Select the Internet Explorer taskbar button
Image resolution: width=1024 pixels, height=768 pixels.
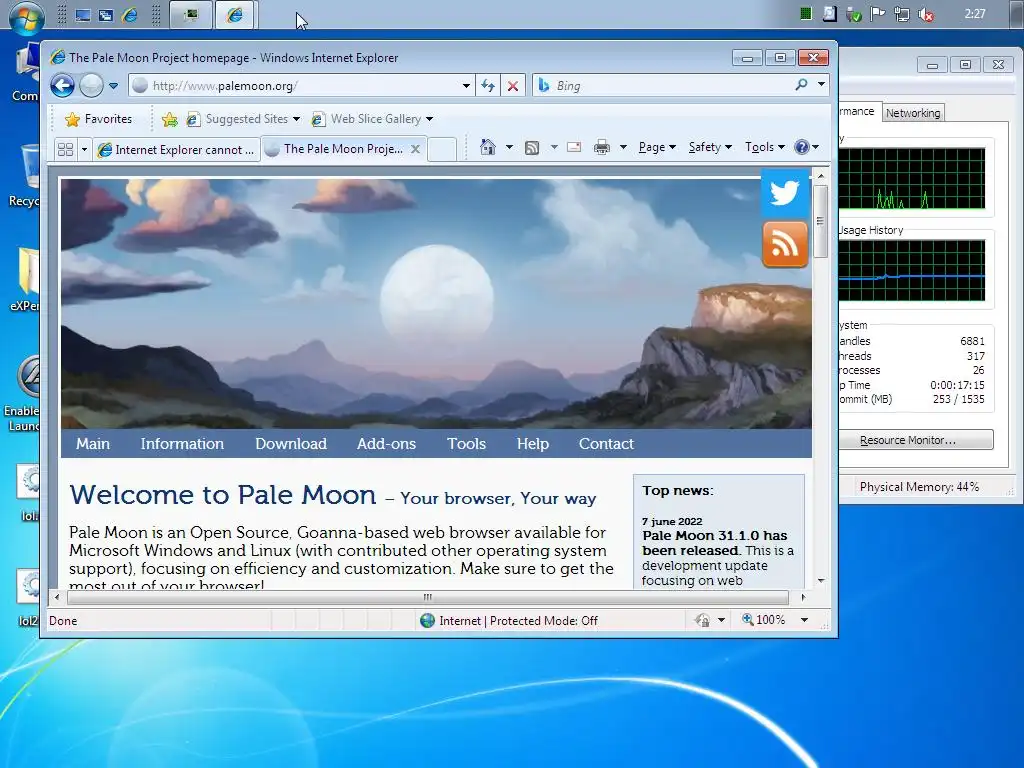coord(234,14)
